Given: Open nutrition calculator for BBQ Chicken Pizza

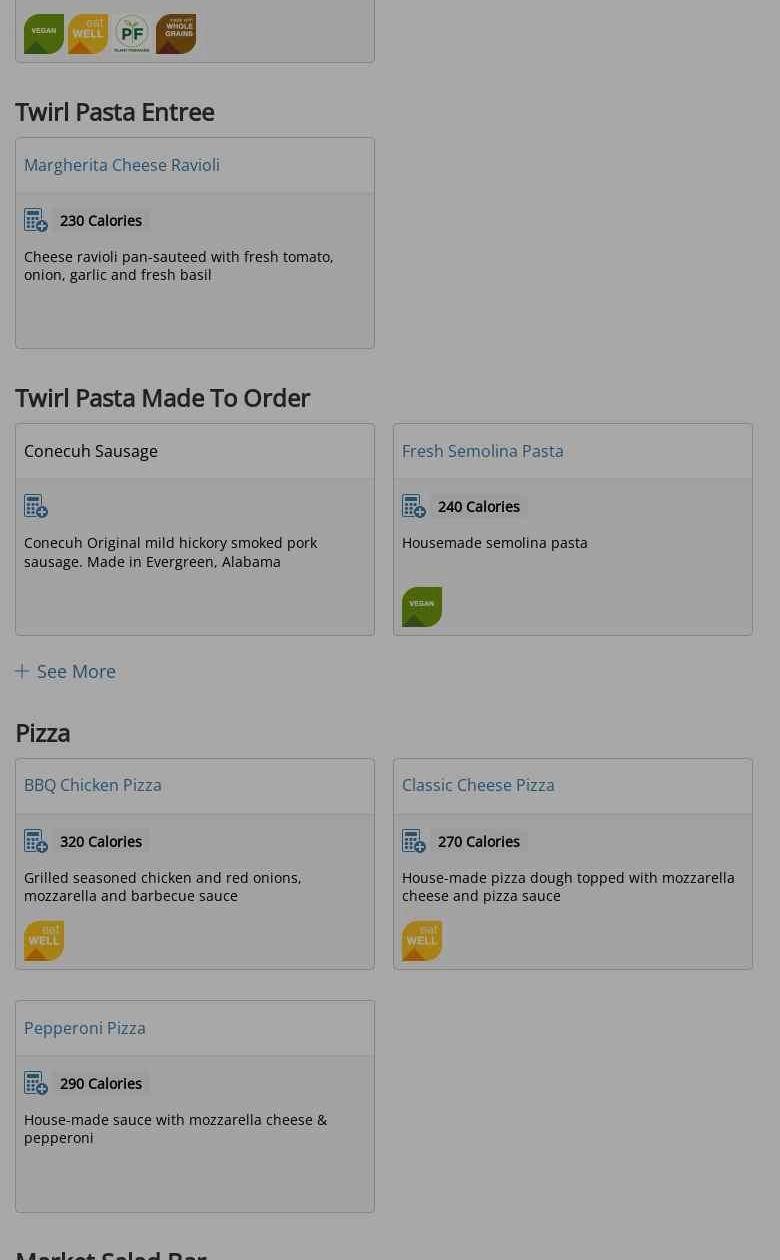Looking at the screenshot, I should click(36, 842).
